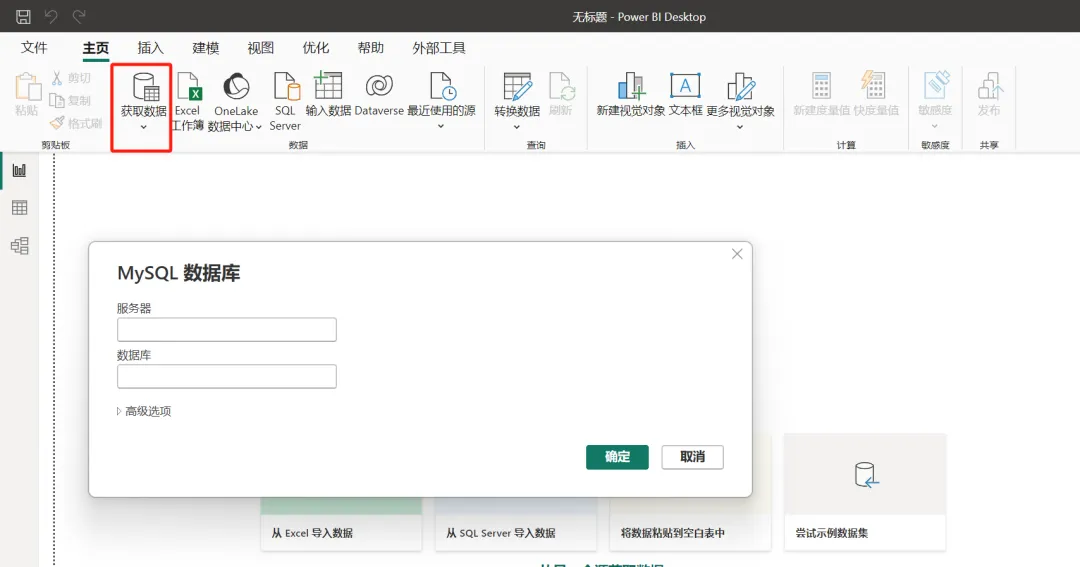This screenshot has height=567, width=1080.
Task: Click the 格式刷 format painter icon
Action: coord(57,123)
